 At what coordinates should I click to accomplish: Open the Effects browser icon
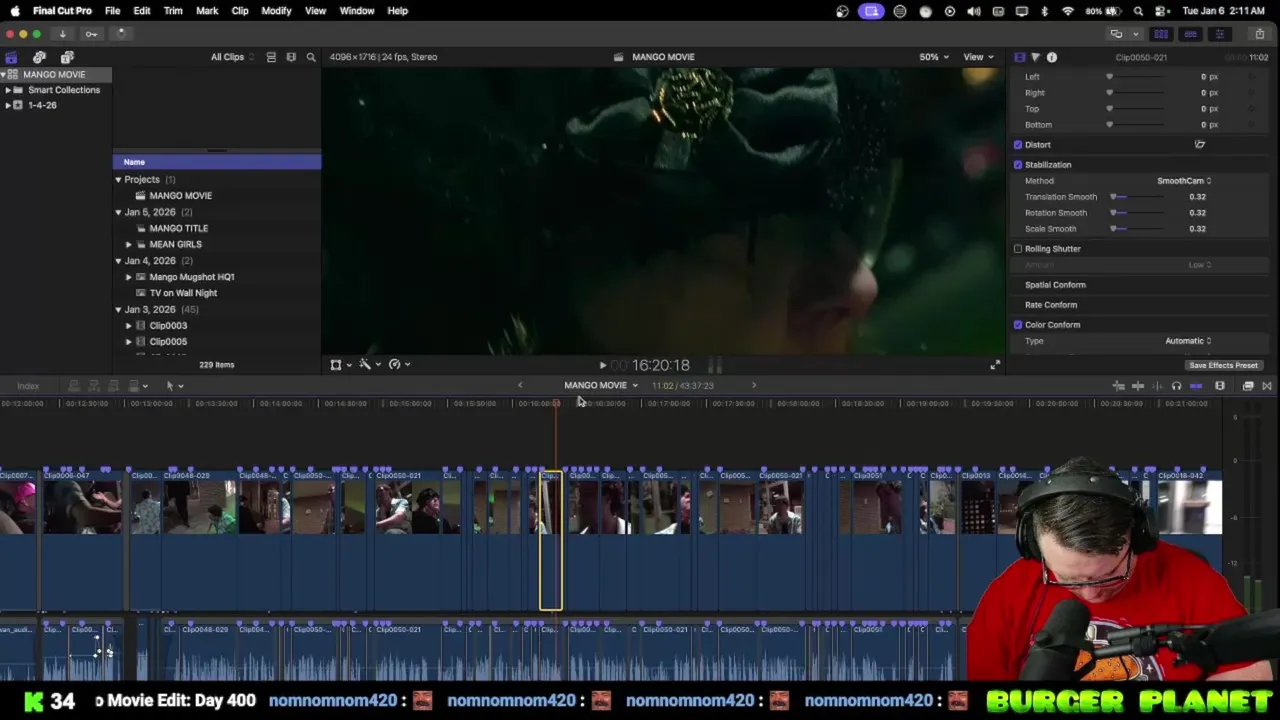pos(1248,386)
